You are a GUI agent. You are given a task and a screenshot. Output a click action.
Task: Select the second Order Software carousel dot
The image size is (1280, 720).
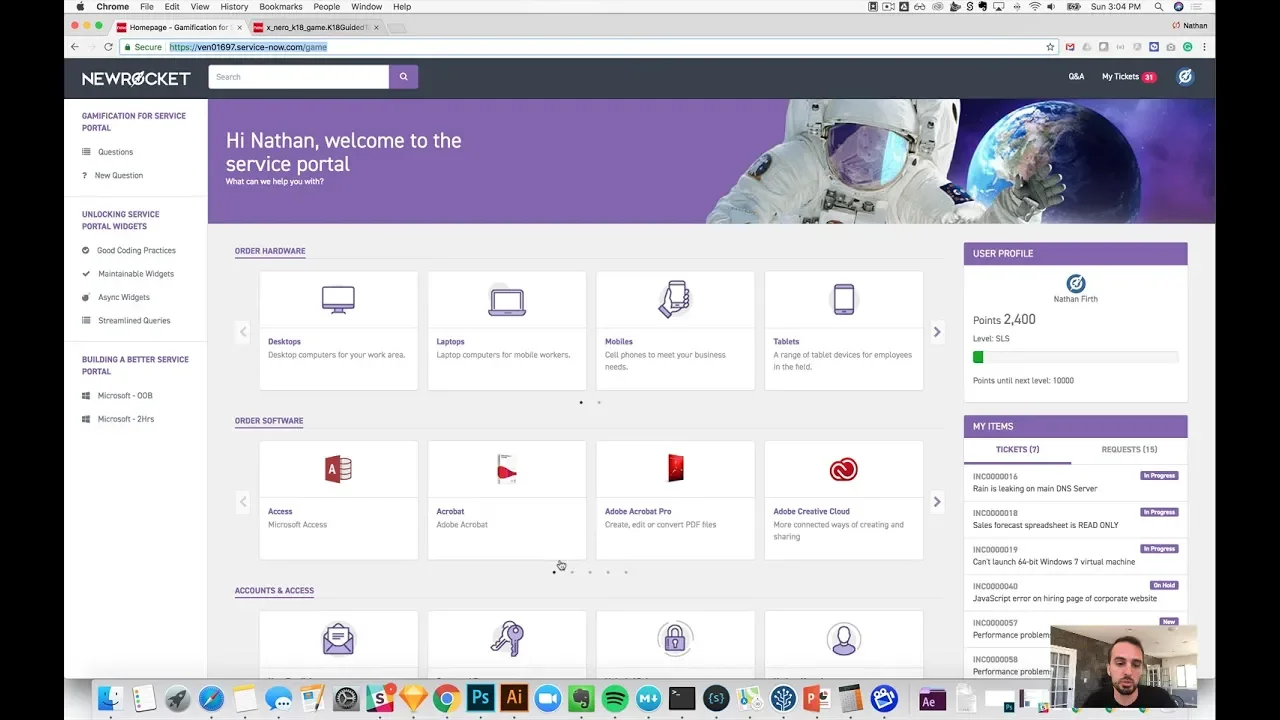[572, 571]
